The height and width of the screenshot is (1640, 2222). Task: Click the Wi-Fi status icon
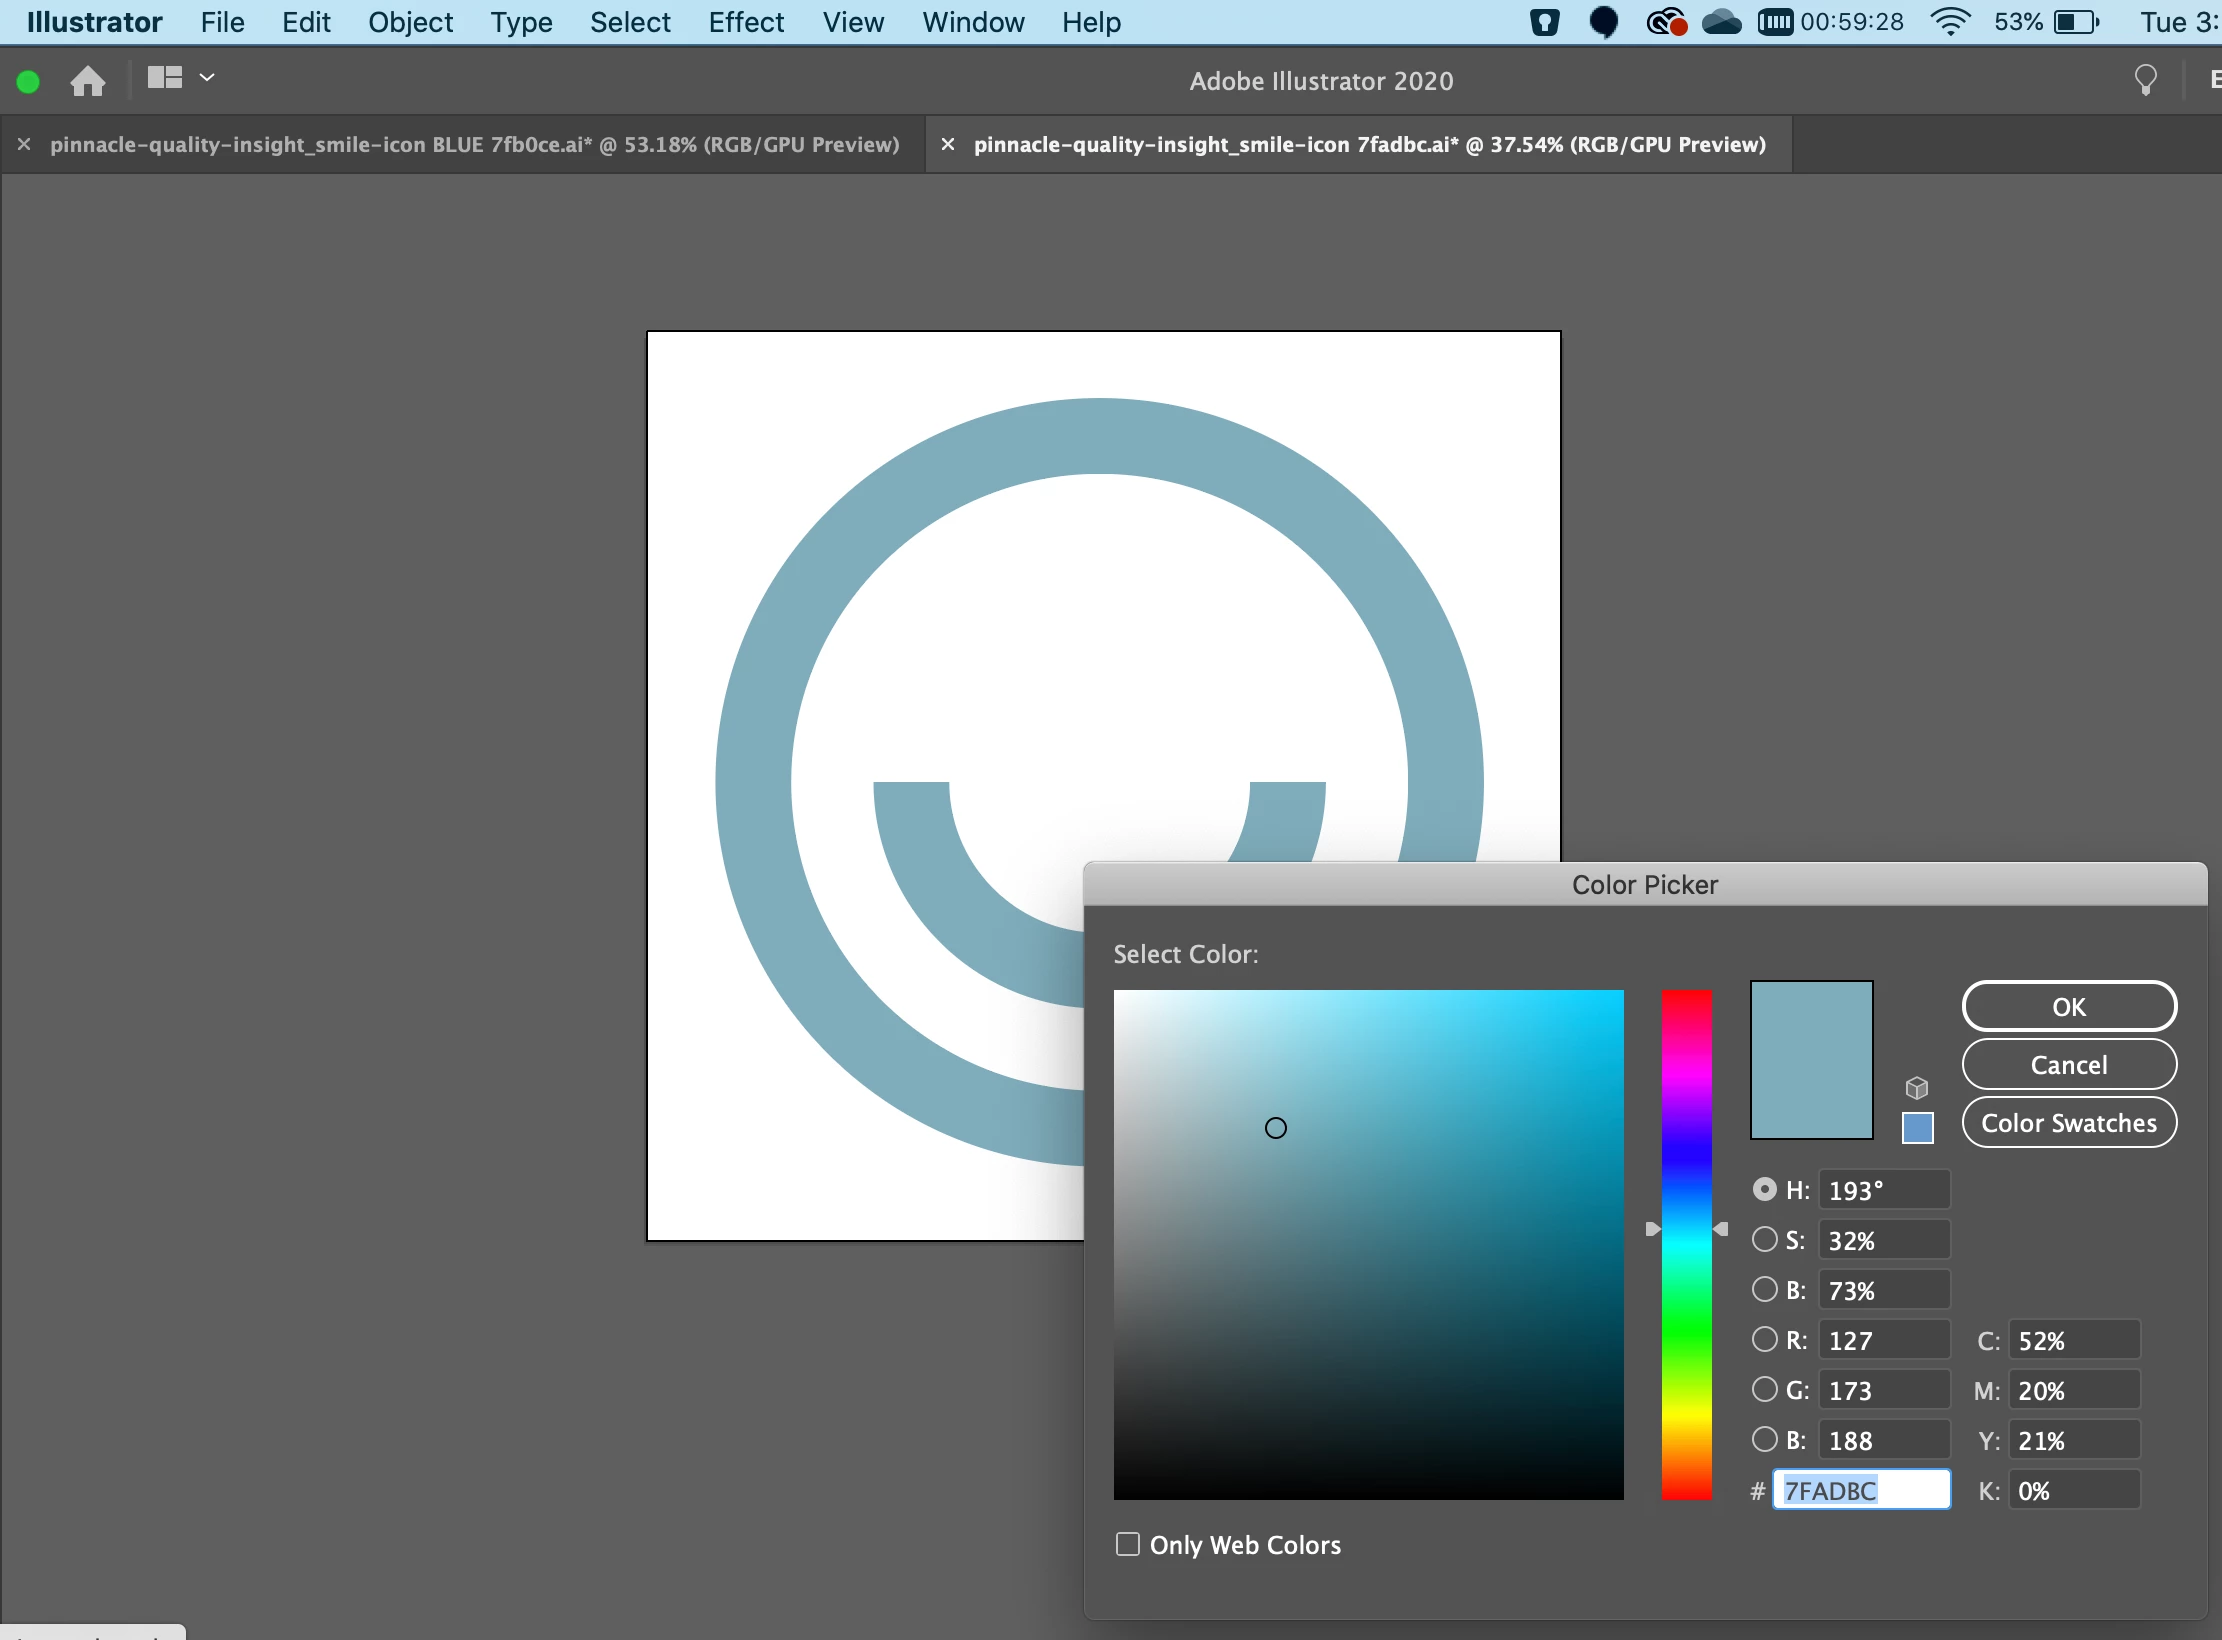1950,22
